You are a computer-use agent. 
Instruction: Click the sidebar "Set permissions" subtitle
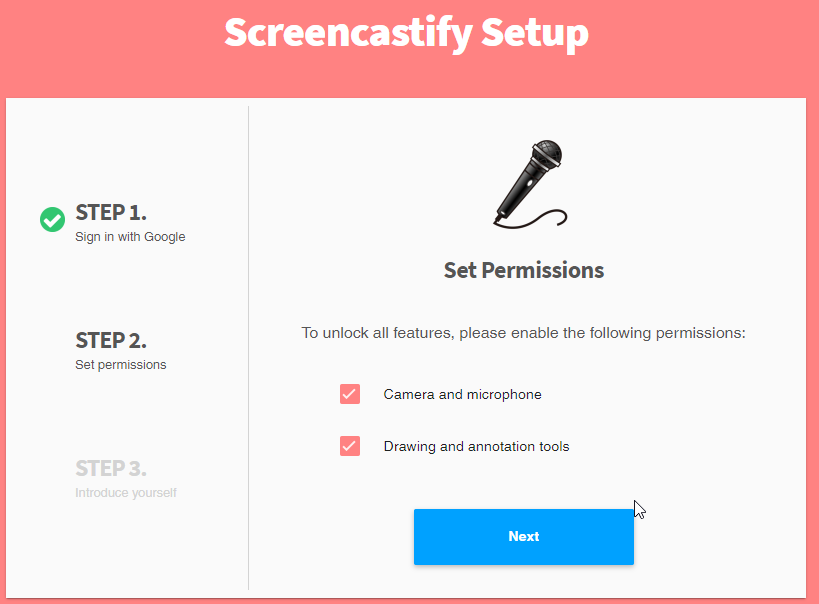[121, 365]
